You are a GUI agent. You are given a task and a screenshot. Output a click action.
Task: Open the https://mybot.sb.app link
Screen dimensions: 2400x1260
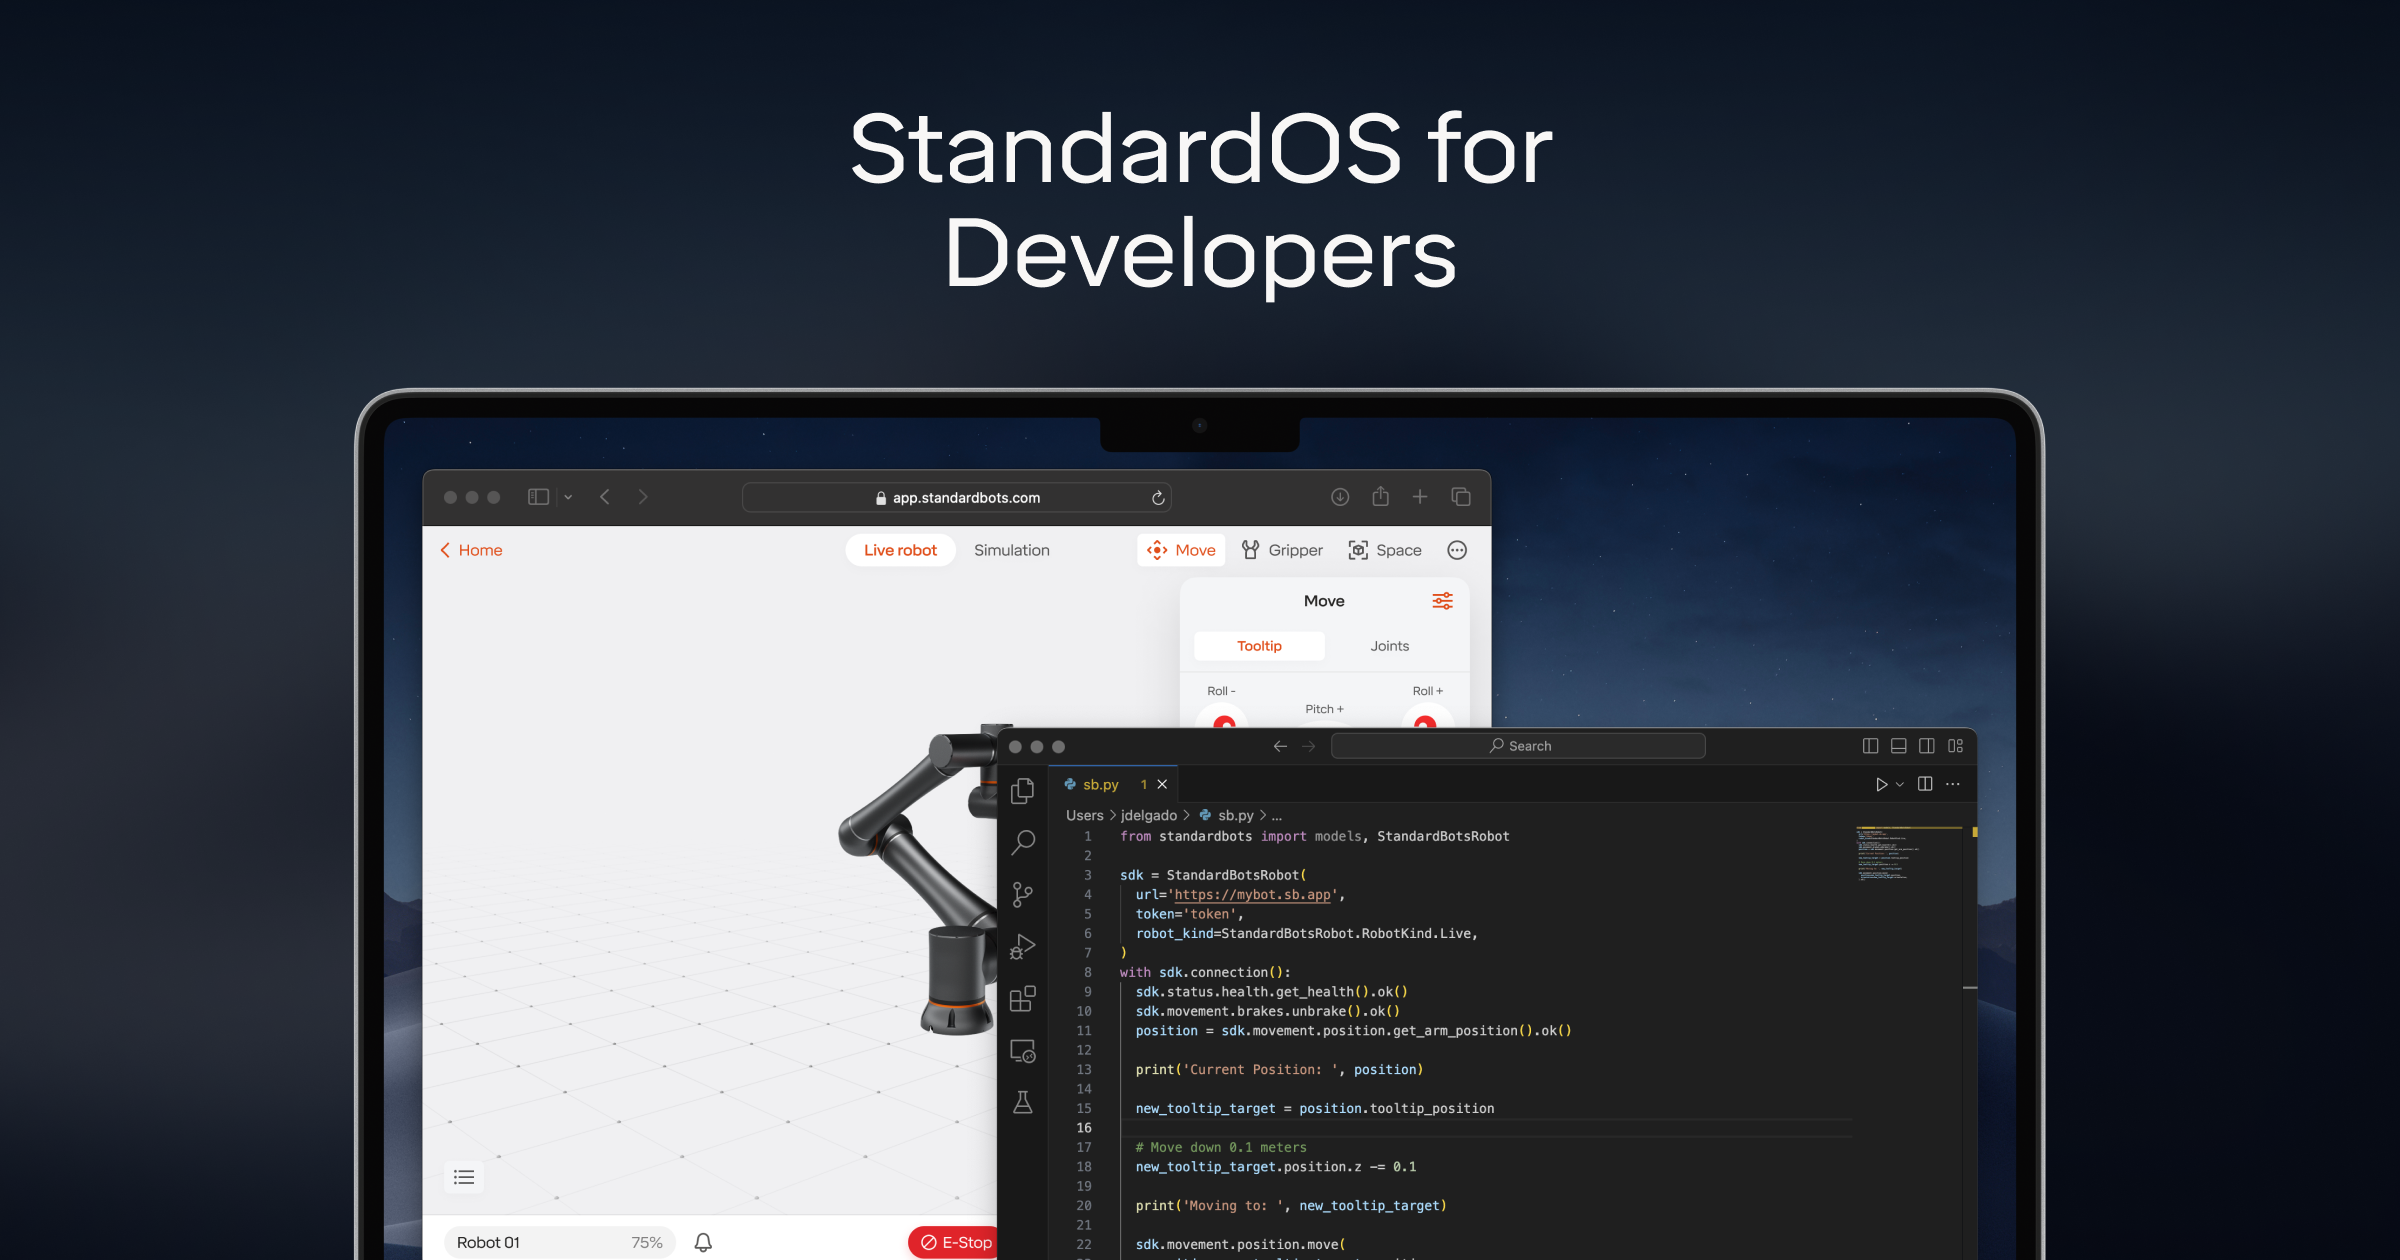click(1251, 895)
